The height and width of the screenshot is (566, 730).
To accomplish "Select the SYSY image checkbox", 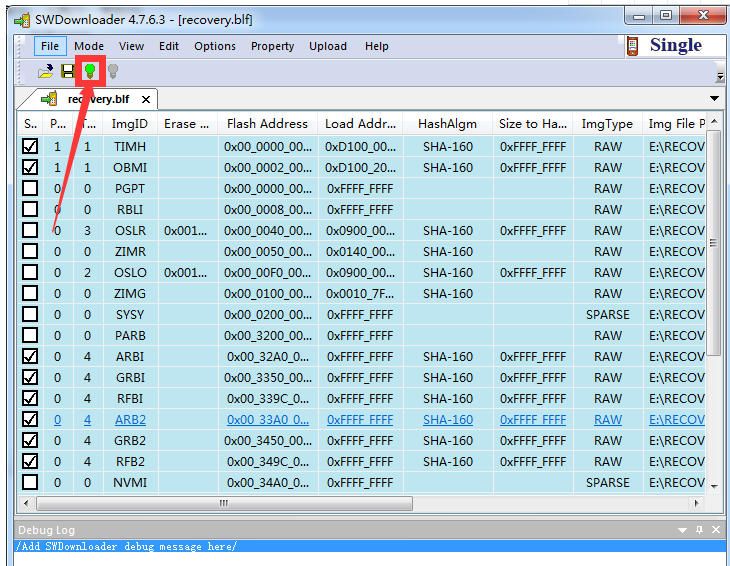I will (x=30, y=314).
